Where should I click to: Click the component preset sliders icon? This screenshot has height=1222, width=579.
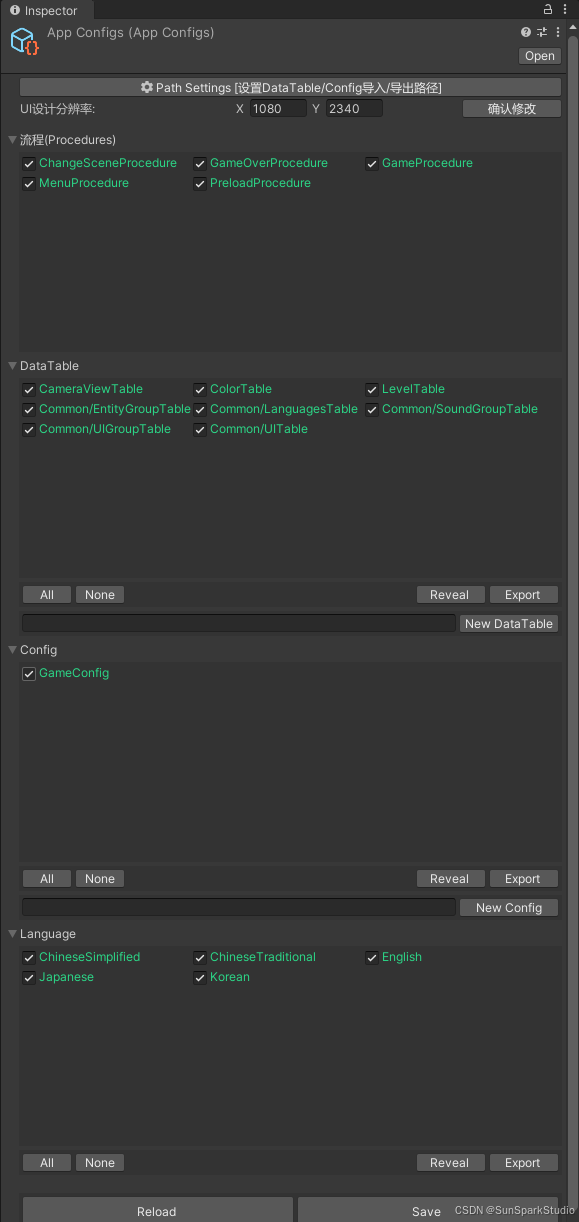pyautogui.click(x=542, y=32)
